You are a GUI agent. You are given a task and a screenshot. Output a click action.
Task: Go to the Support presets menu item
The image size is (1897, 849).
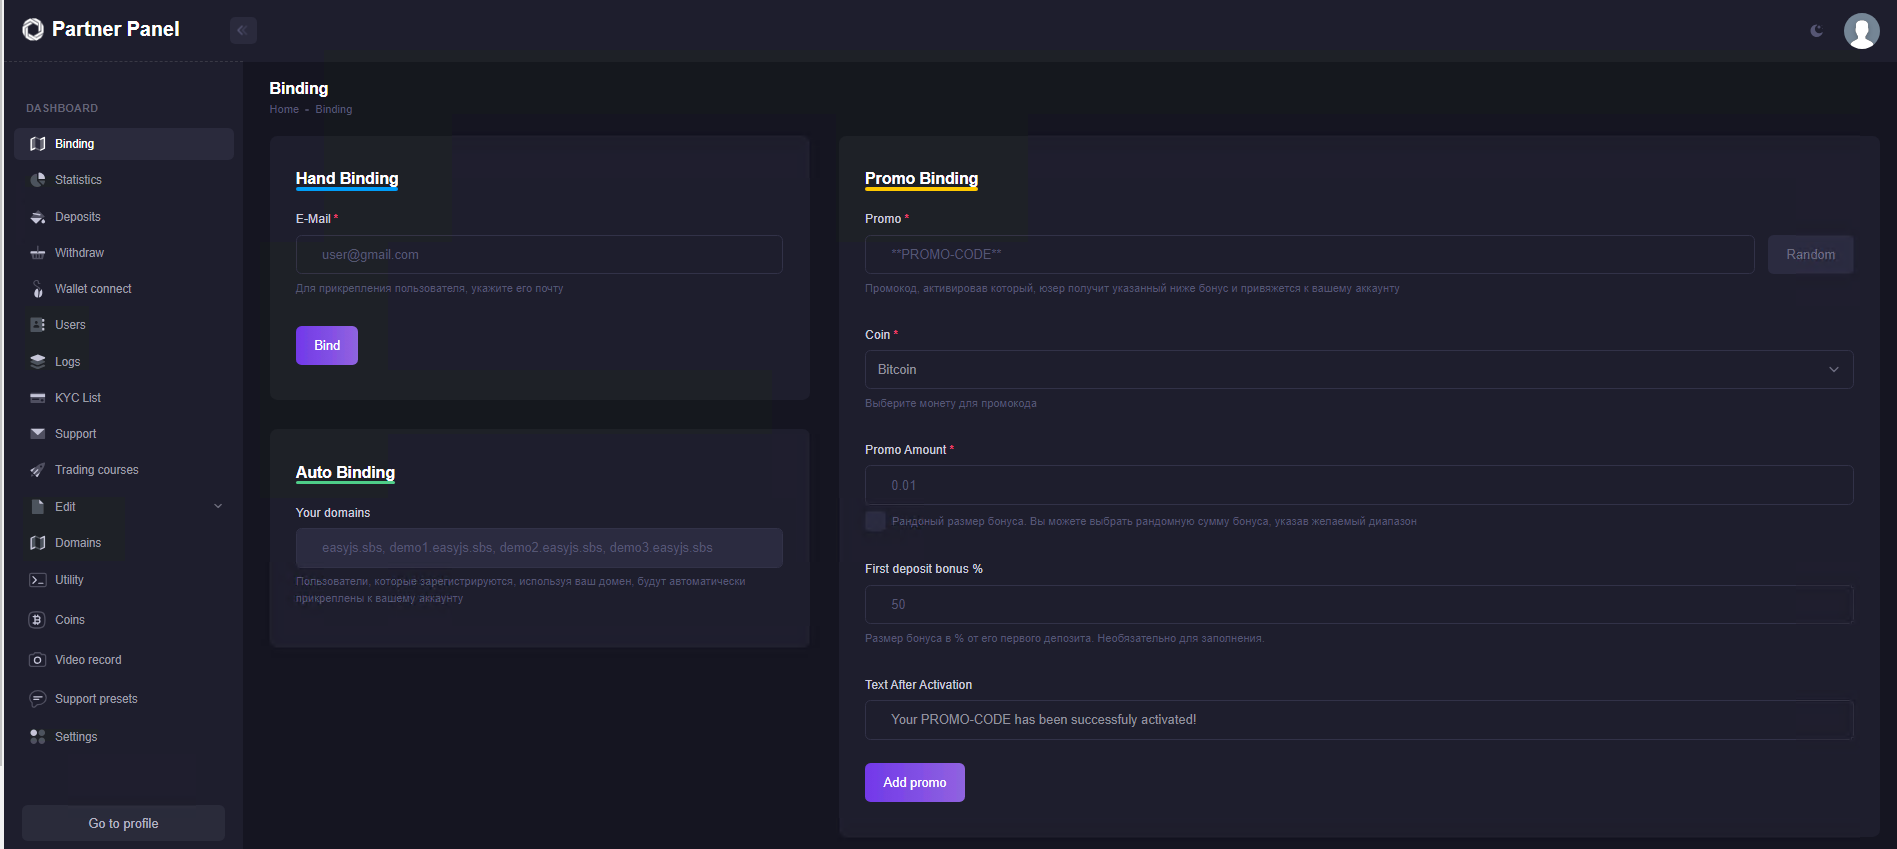[x=96, y=699]
